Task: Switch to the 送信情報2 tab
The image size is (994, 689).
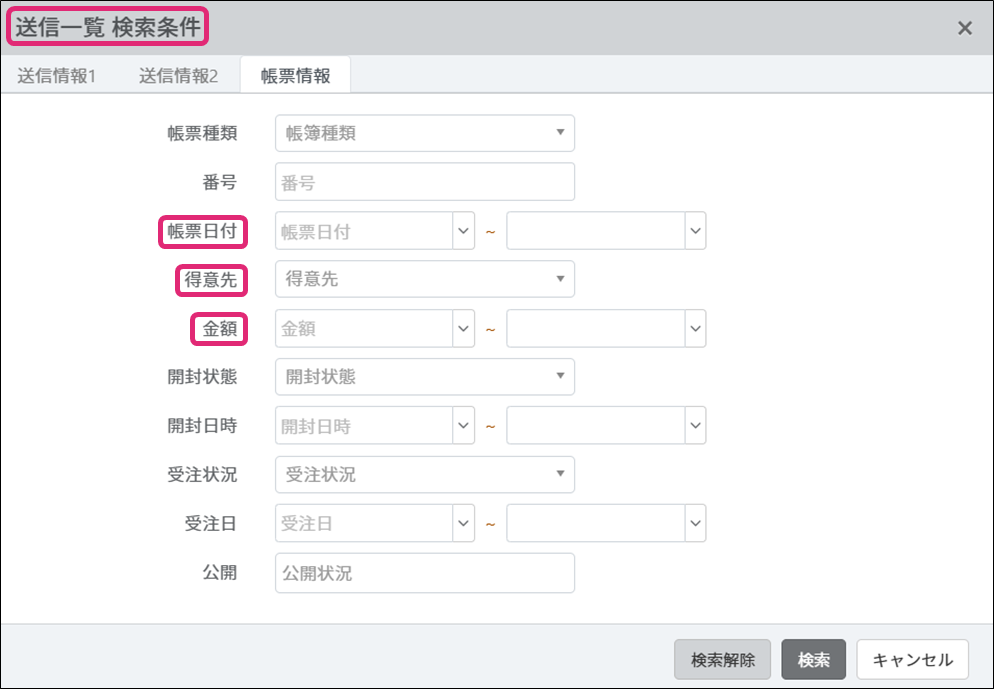Action: 178,76
